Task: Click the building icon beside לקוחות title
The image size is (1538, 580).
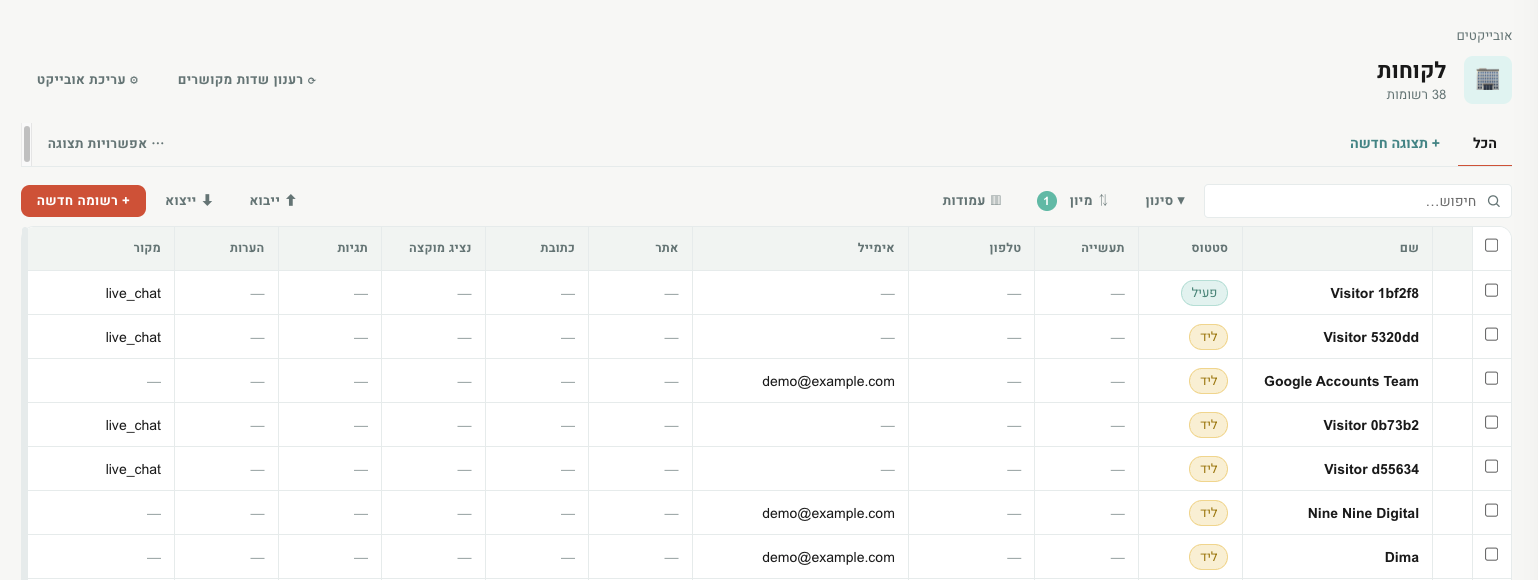Action: (x=1488, y=80)
